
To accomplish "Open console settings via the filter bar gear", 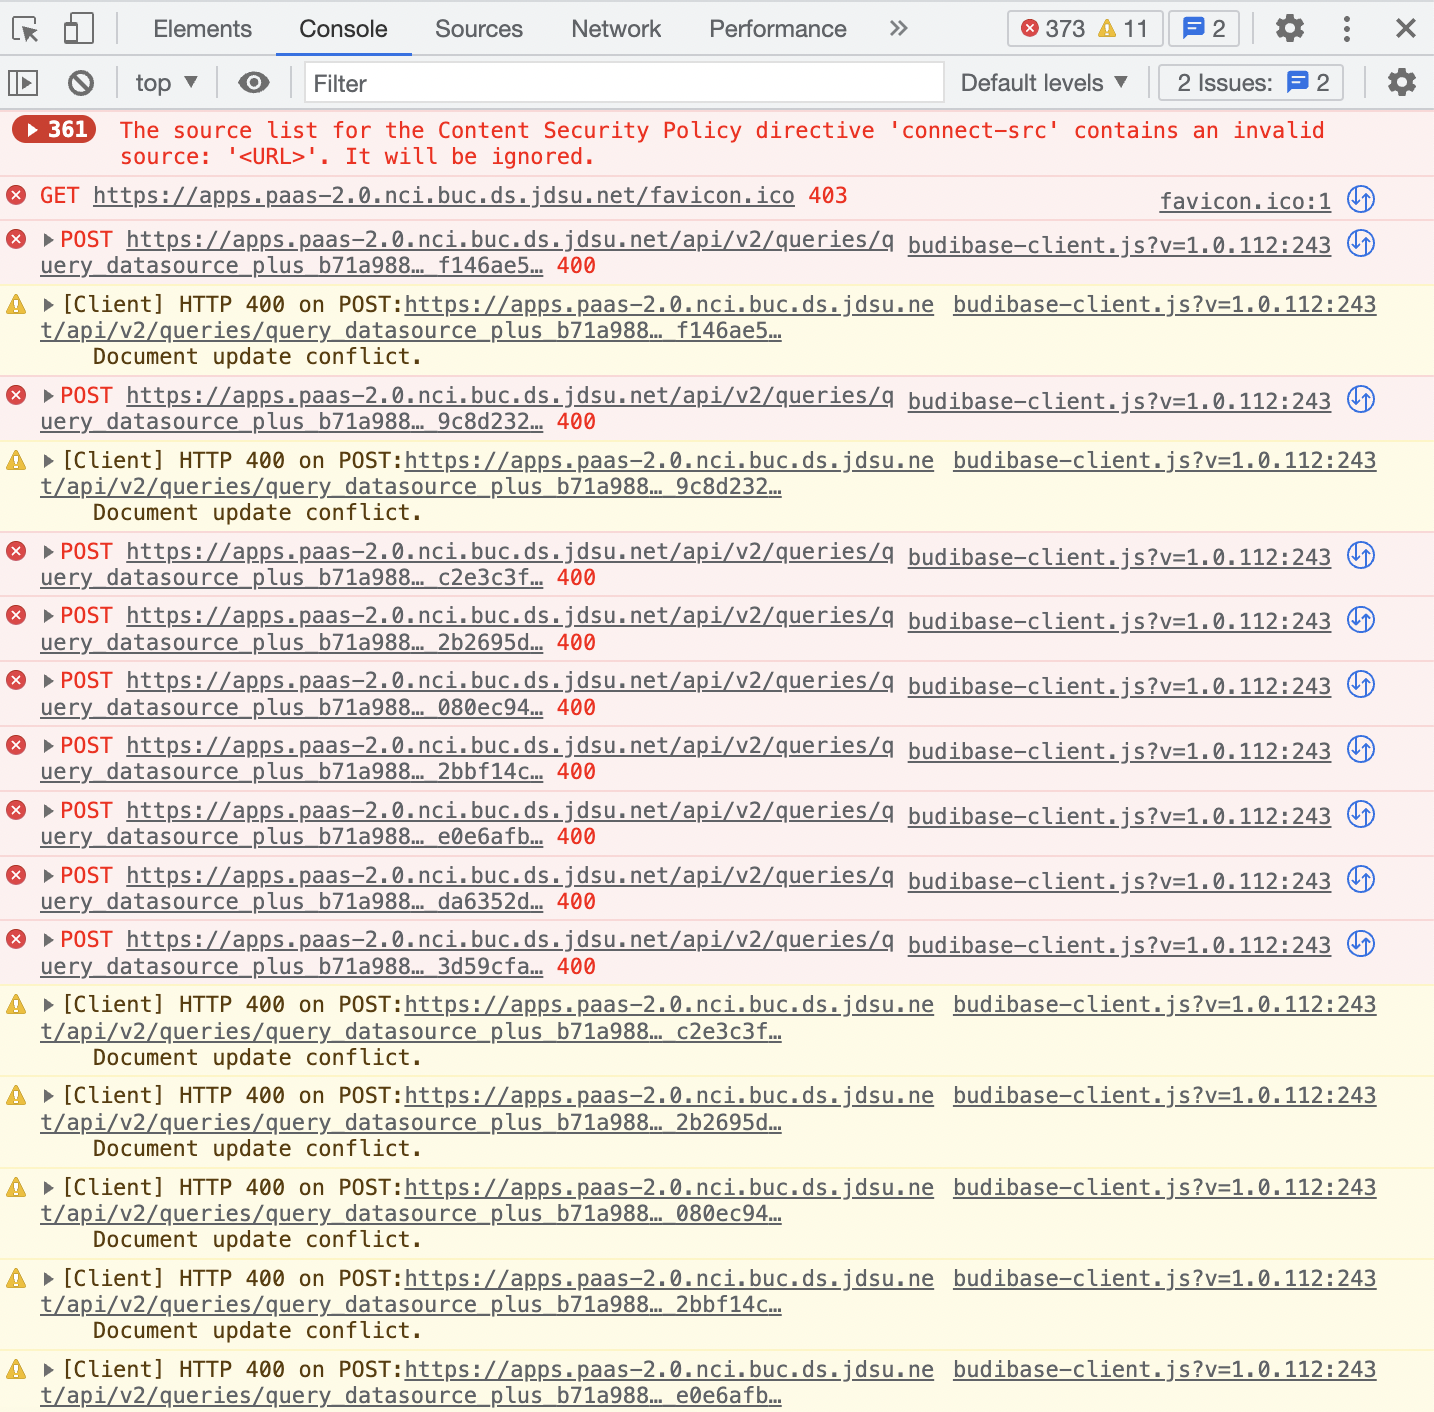I will click(1401, 82).
